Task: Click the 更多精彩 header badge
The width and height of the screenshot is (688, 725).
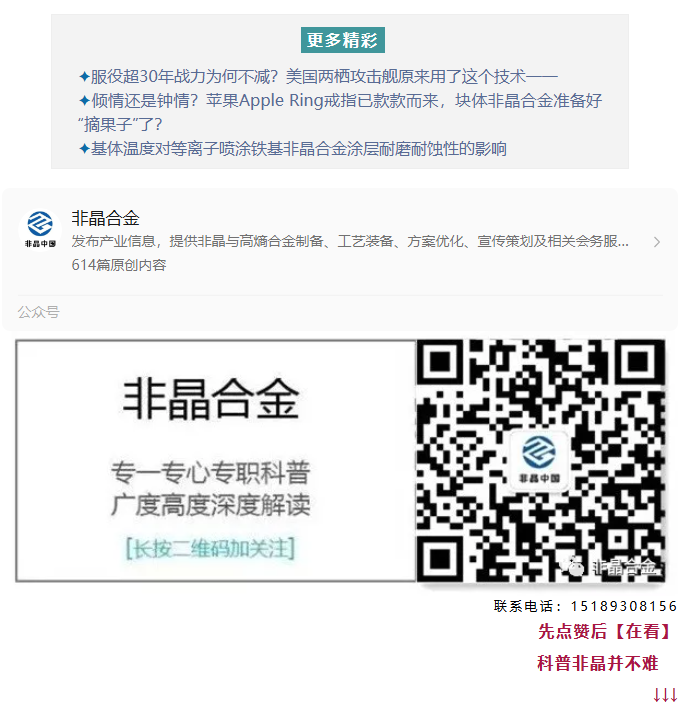Action: tap(343, 40)
